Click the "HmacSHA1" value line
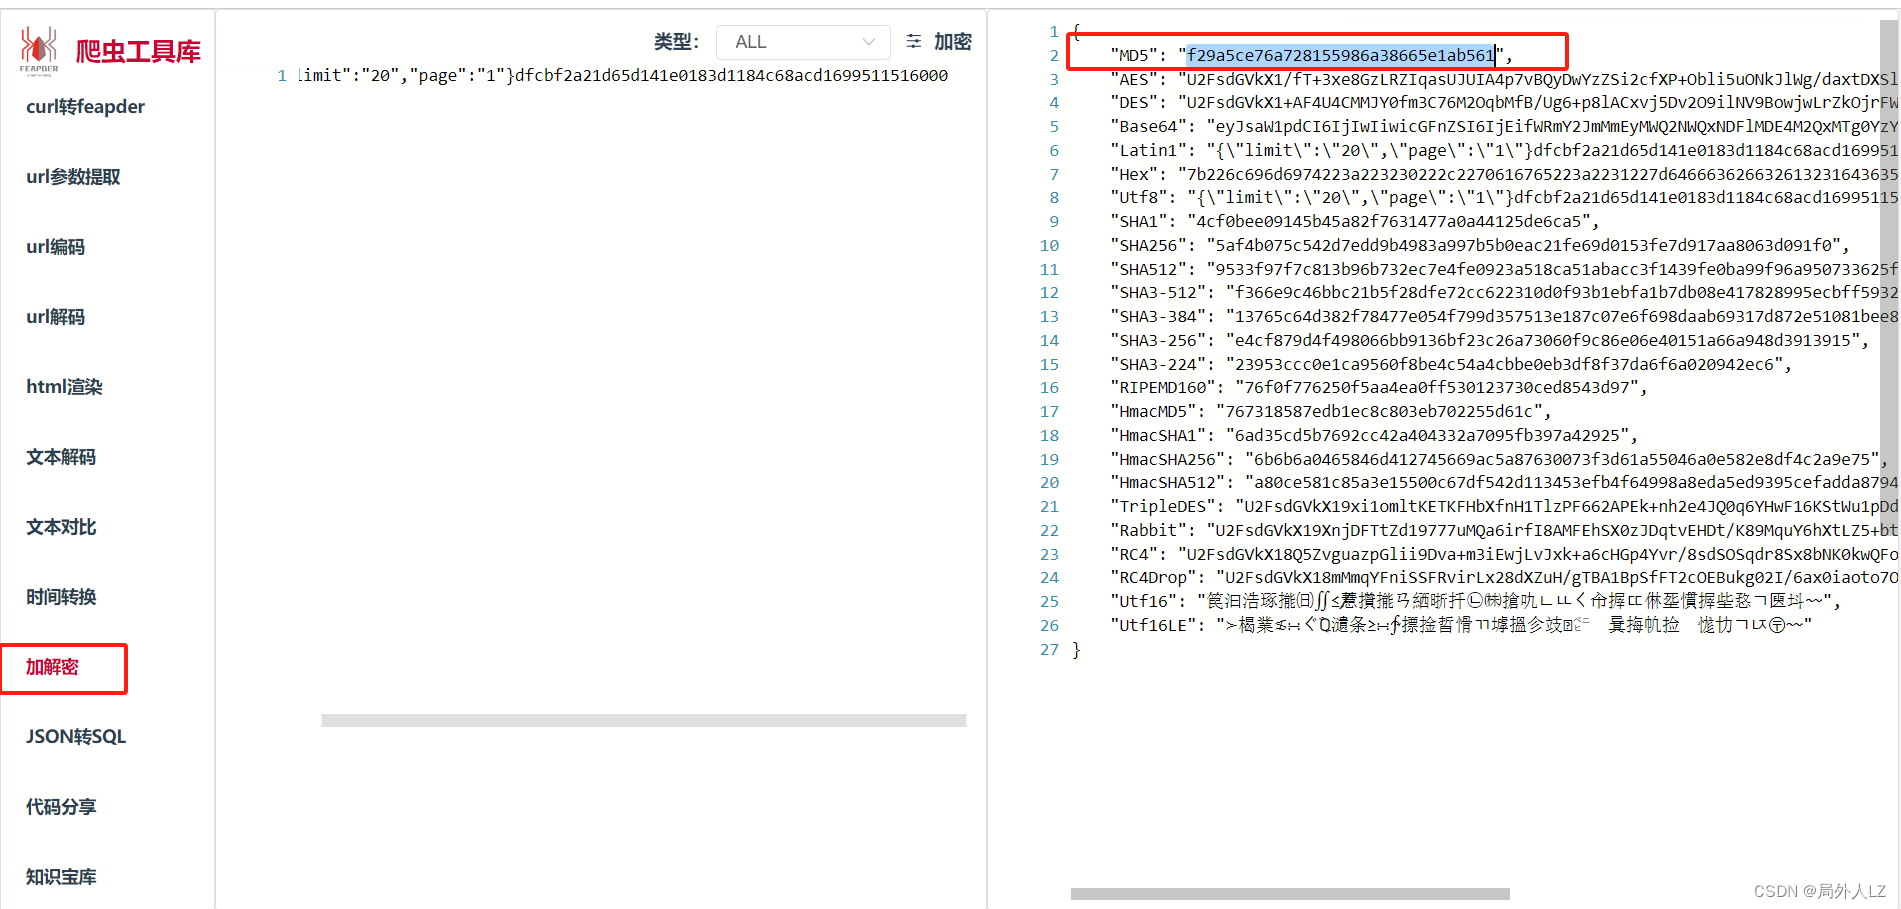 click(x=1374, y=436)
